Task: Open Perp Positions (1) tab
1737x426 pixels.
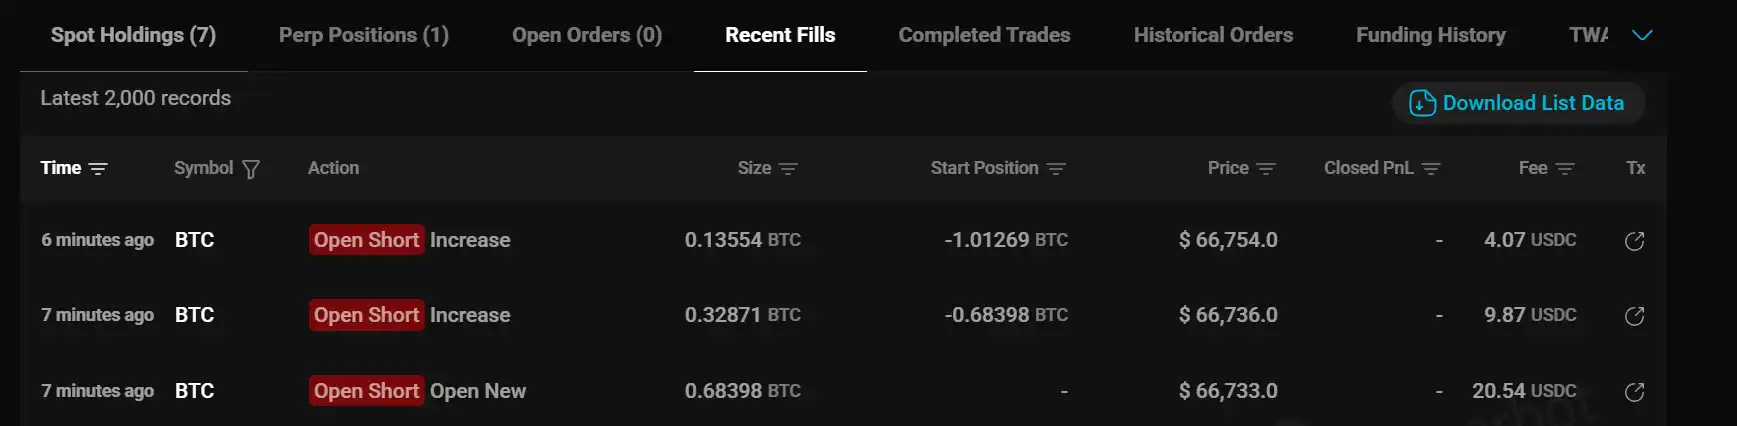Action: [364, 35]
